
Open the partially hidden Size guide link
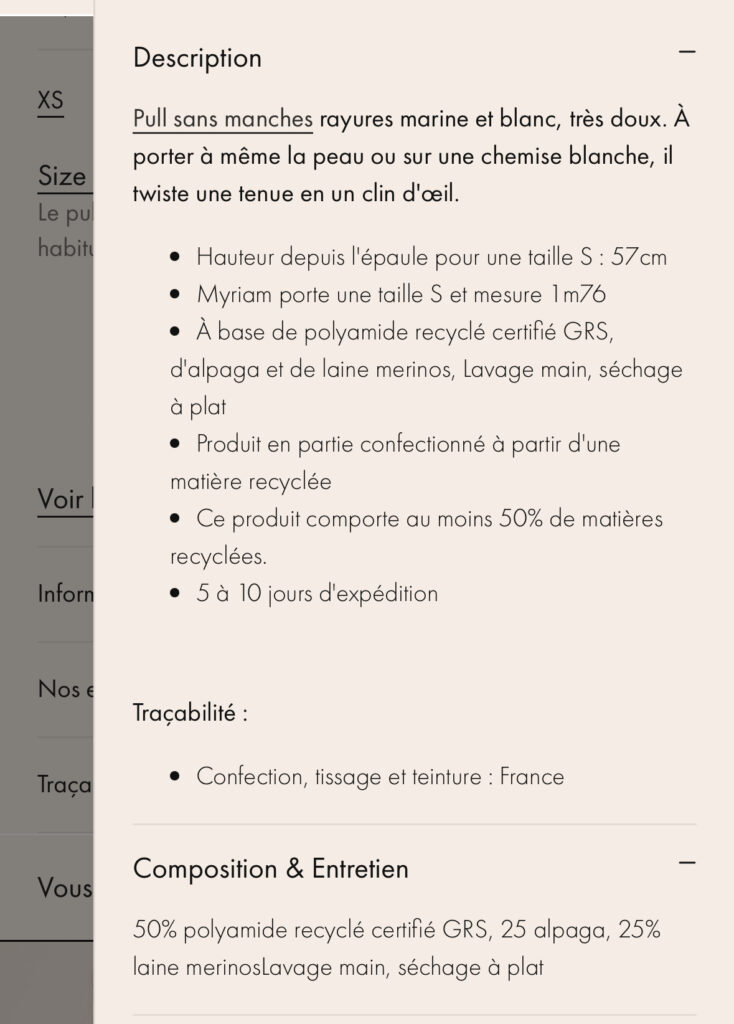[62, 177]
